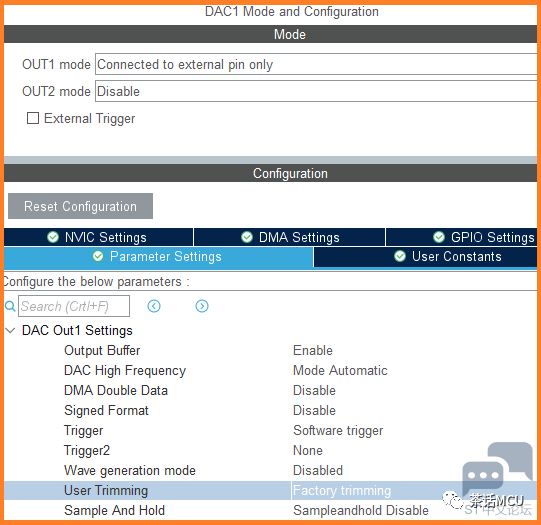This screenshot has width=541, height=525.
Task: Select the User Trimming parameter label
Action: click(106, 491)
